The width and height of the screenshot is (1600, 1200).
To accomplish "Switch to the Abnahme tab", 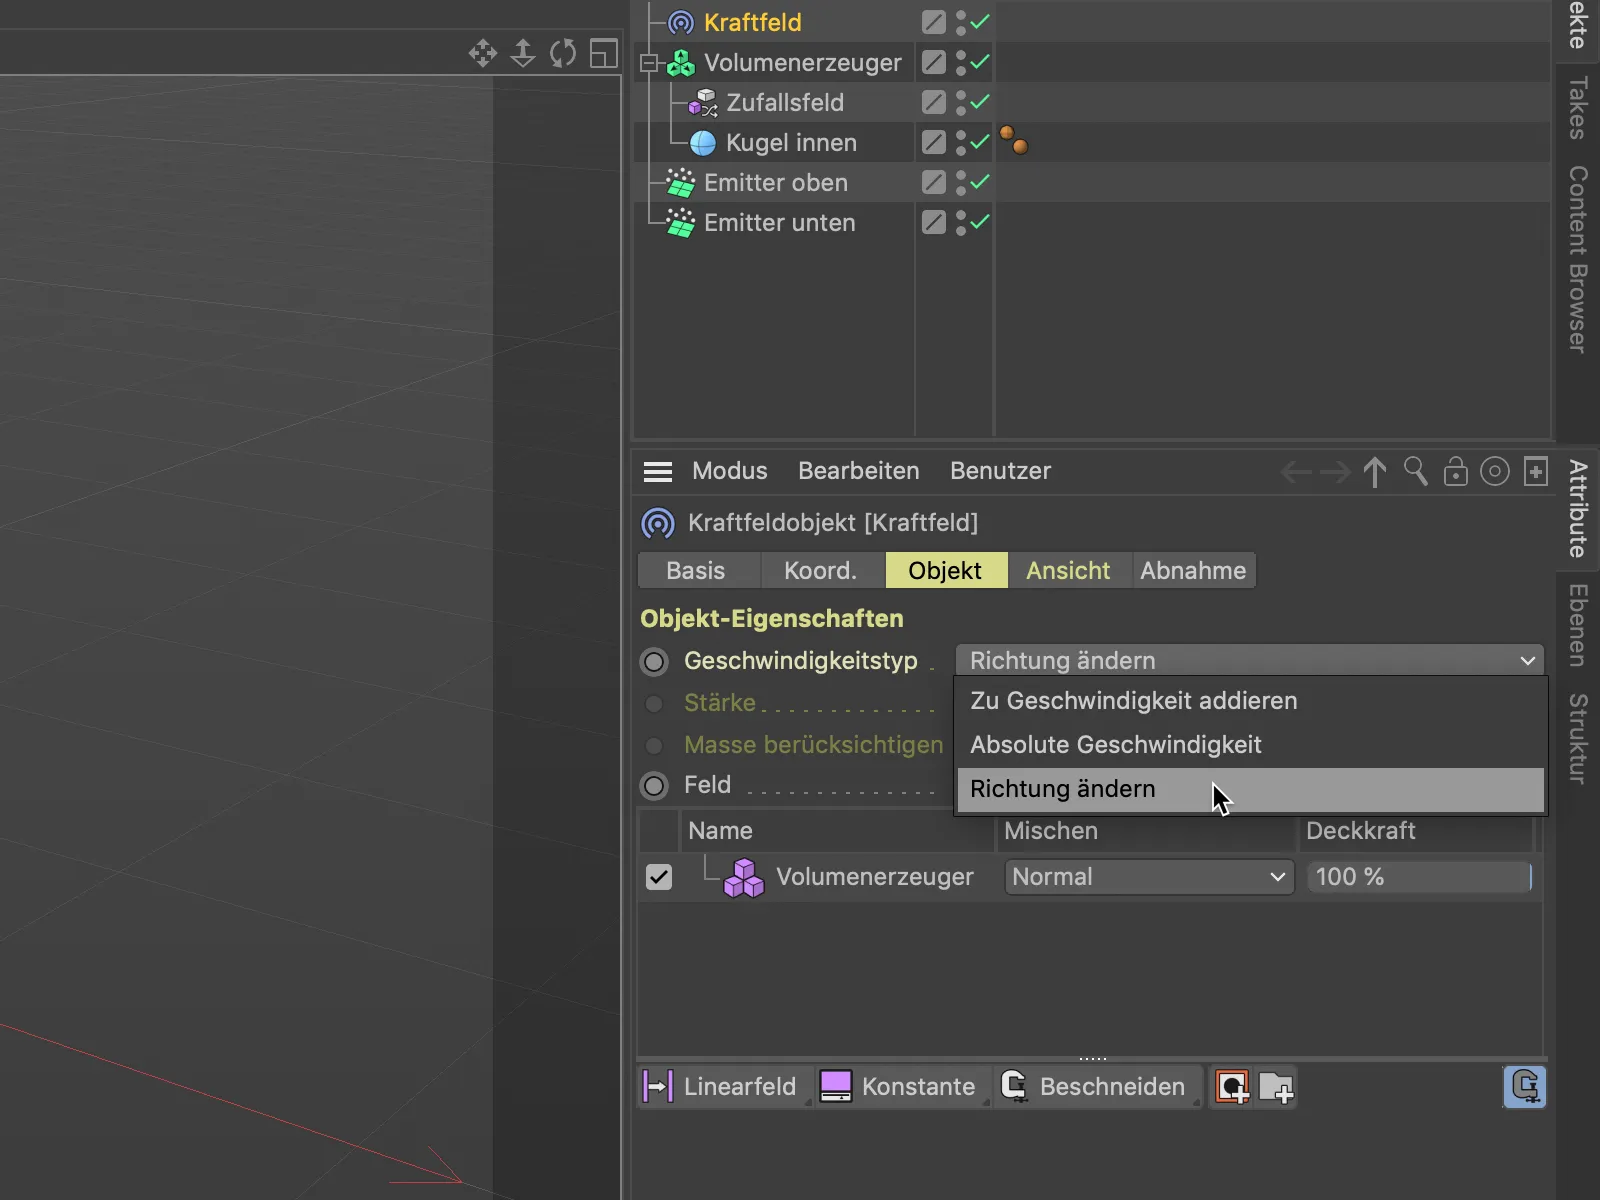I will (1193, 571).
